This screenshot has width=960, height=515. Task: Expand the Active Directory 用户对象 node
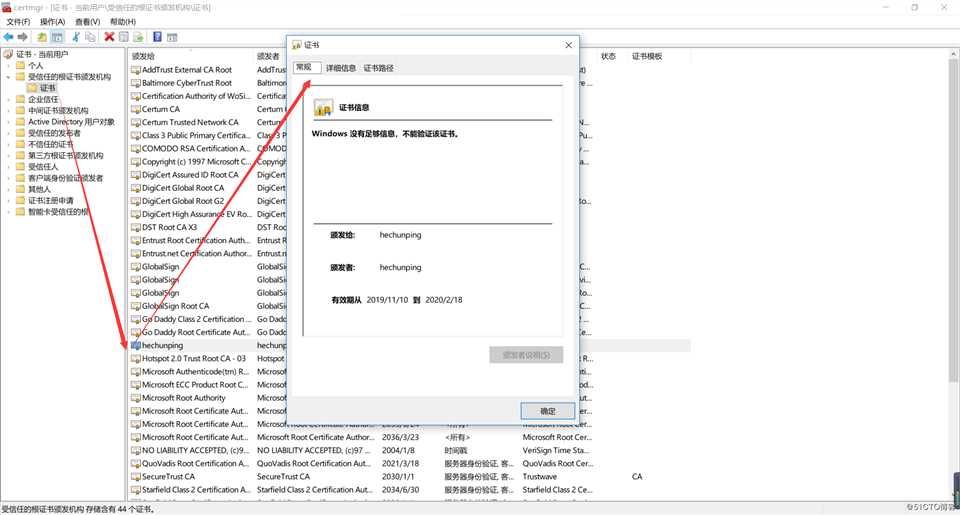click(9, 122)
